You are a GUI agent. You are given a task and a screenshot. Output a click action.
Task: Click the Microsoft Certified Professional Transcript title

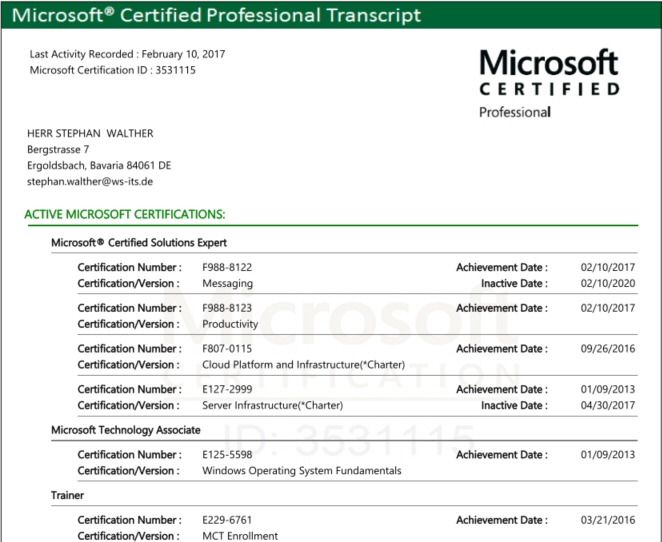point(216,15)
